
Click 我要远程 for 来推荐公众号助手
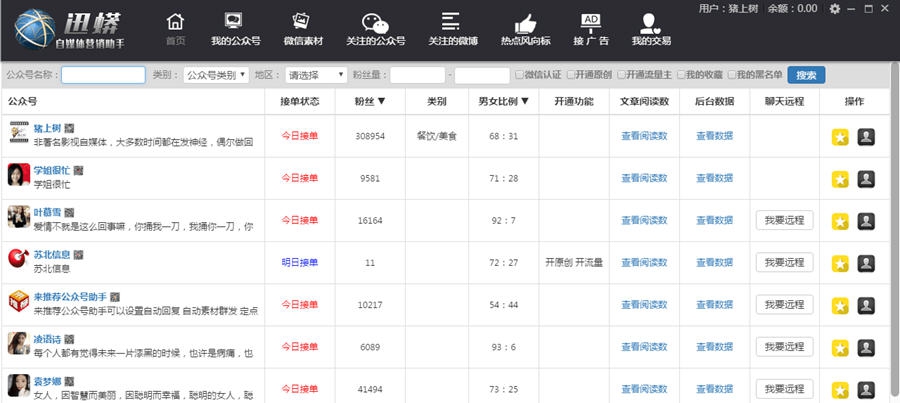pyautogui.click(x=785, y=305)
